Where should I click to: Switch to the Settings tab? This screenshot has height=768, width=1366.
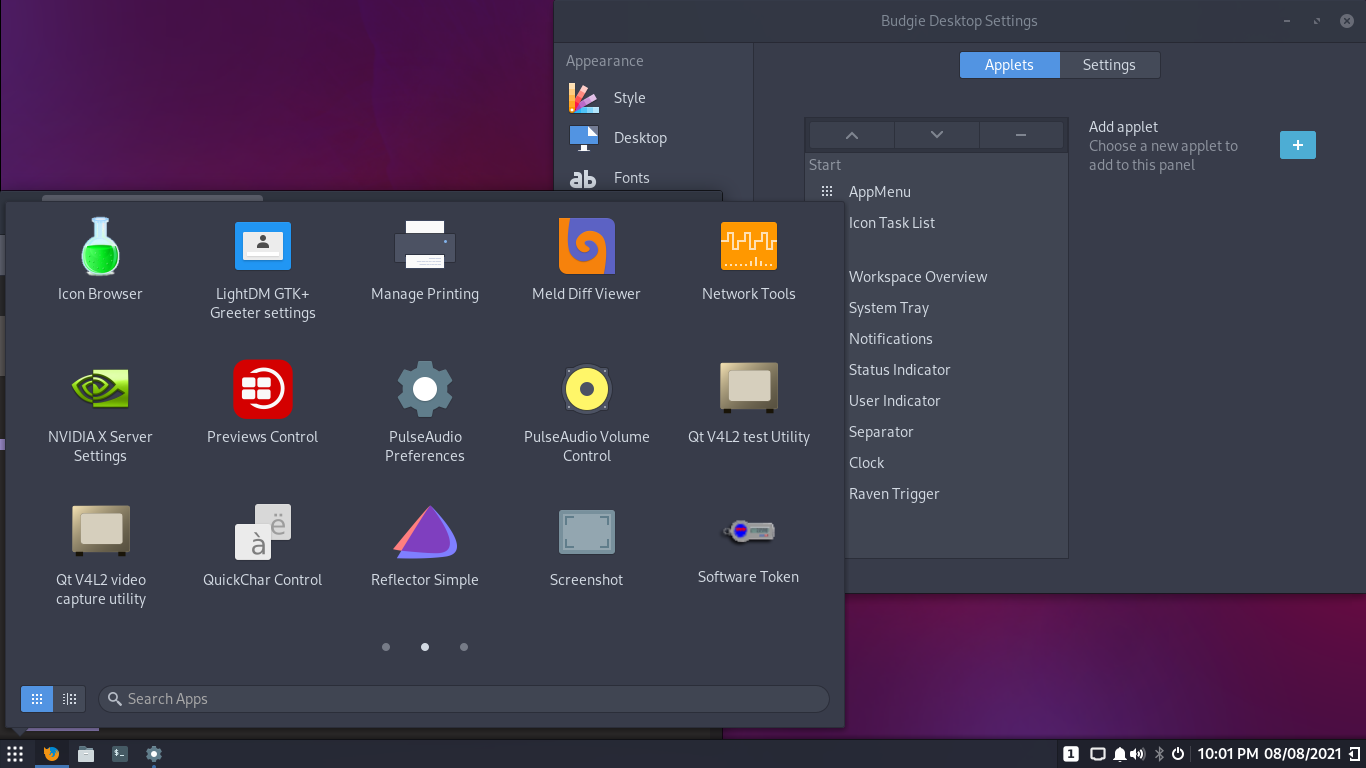point(1109,65)
